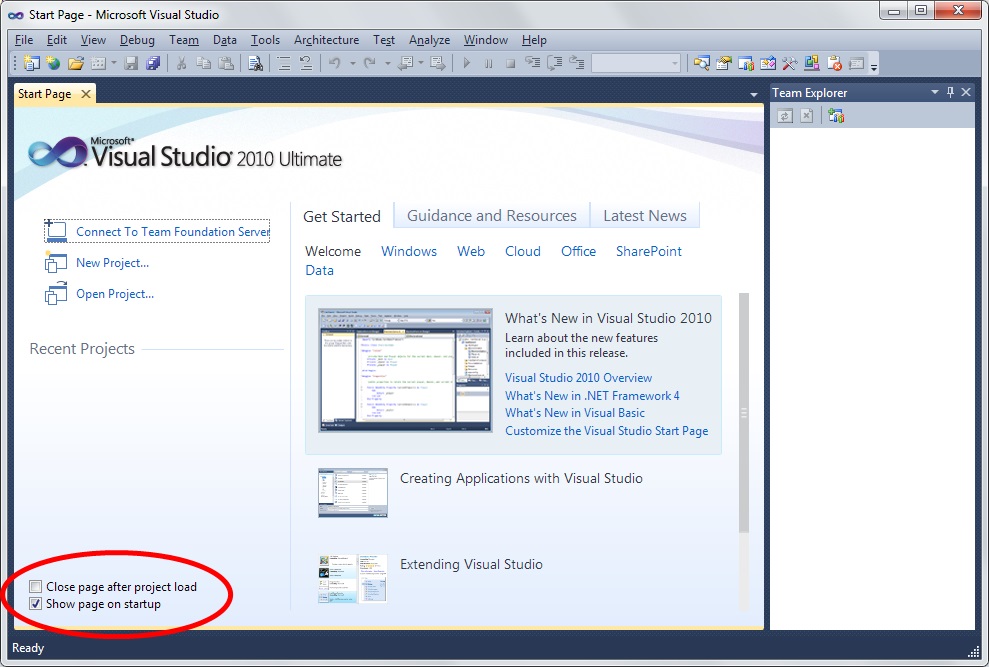Click the Paste clipboard icon
The height and width of the screenshot is (667, 989).
(226, 63)
